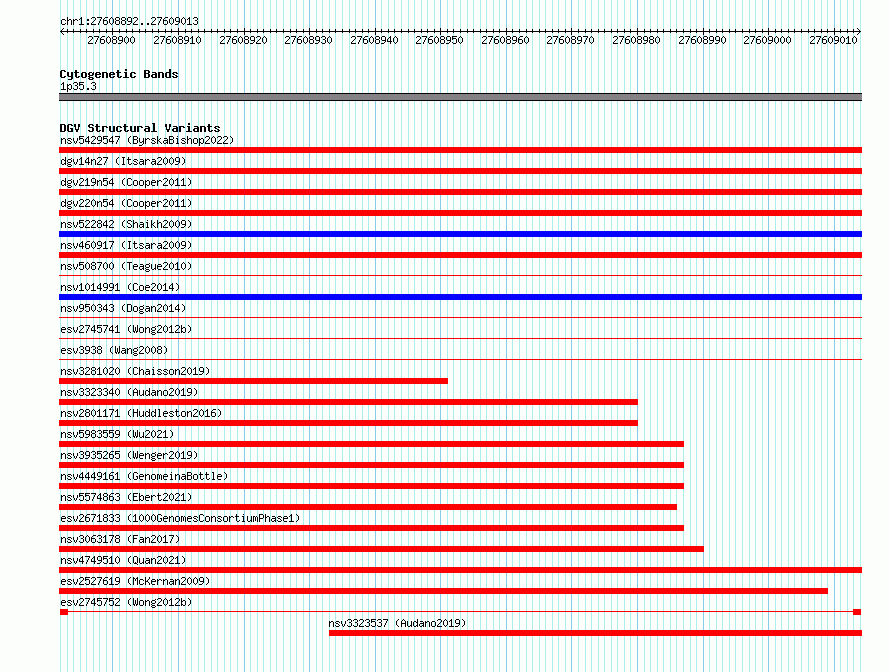Click ruler position 27608970
This screenshot has height=672, width=890.
click(571, 40)
